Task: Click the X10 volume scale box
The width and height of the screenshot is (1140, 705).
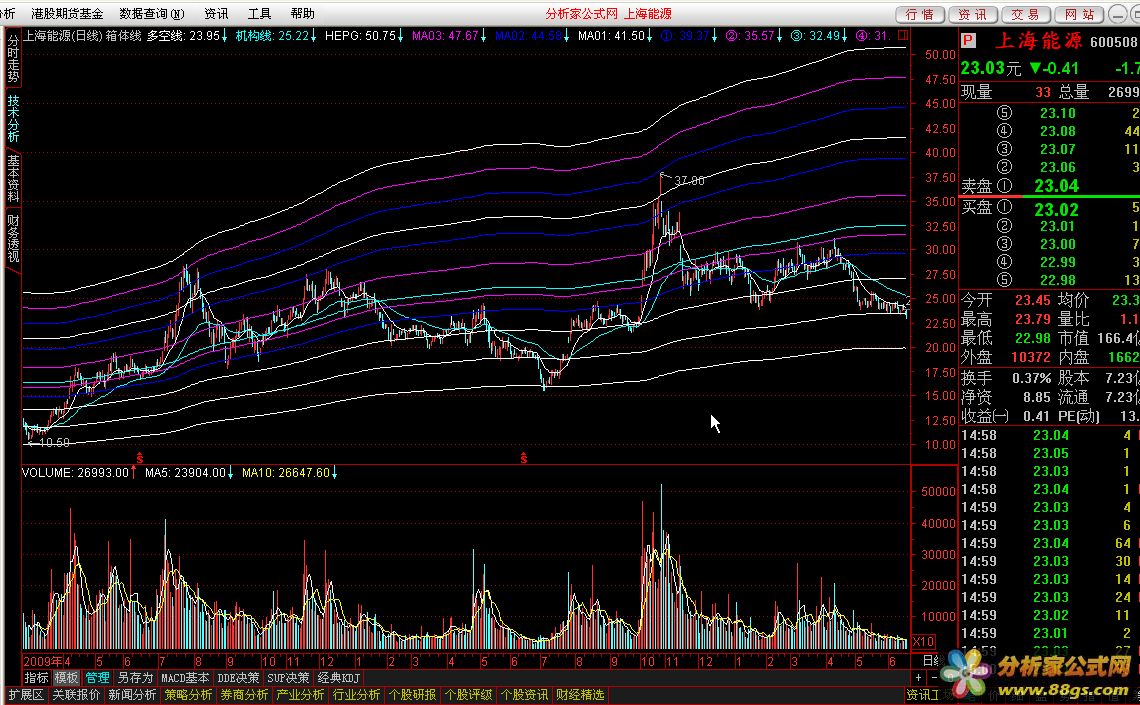Action: (923, 642)
